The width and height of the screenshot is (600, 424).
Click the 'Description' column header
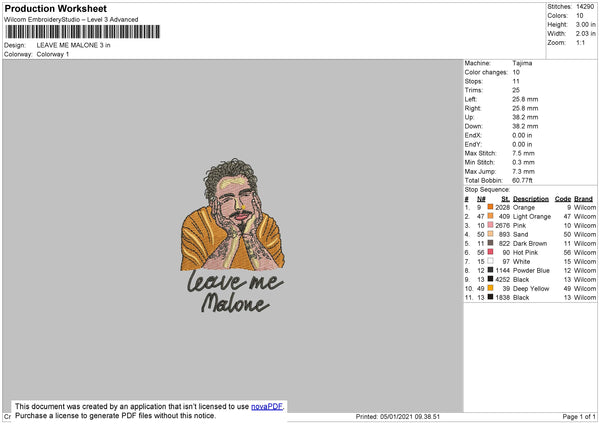(x=531, y=199)
